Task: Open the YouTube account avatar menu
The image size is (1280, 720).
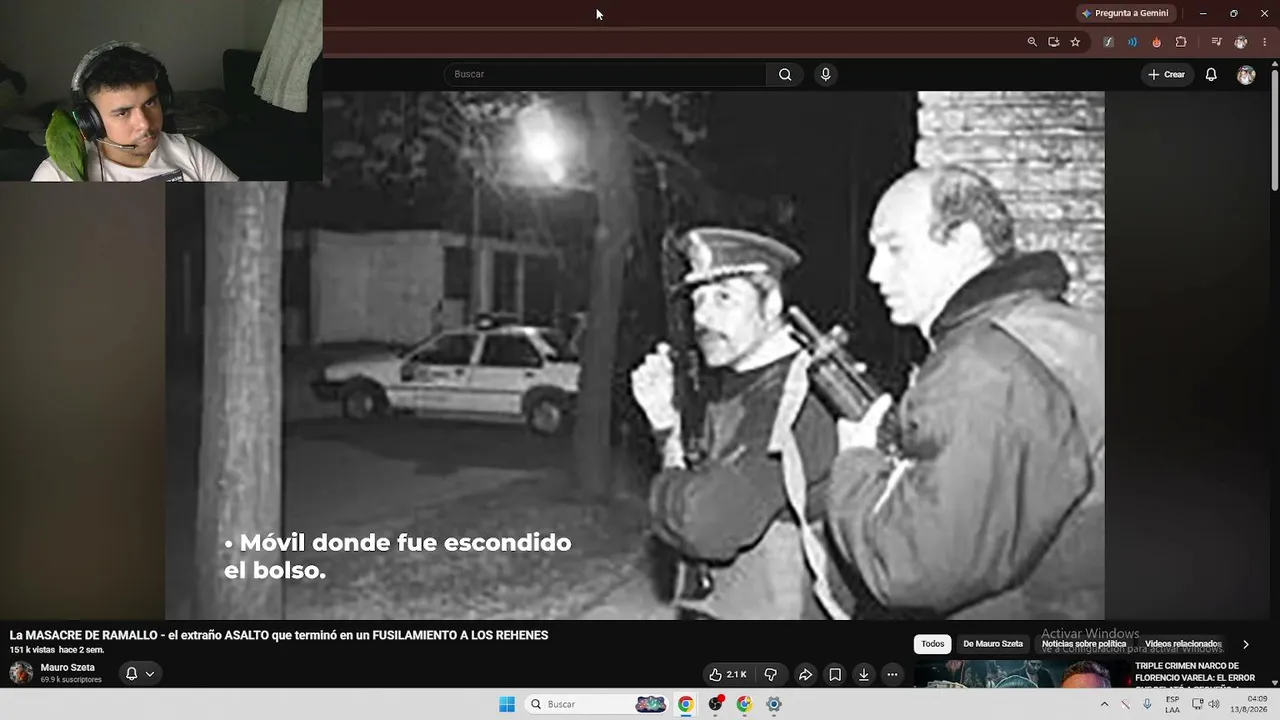Action: point(1246,75)
